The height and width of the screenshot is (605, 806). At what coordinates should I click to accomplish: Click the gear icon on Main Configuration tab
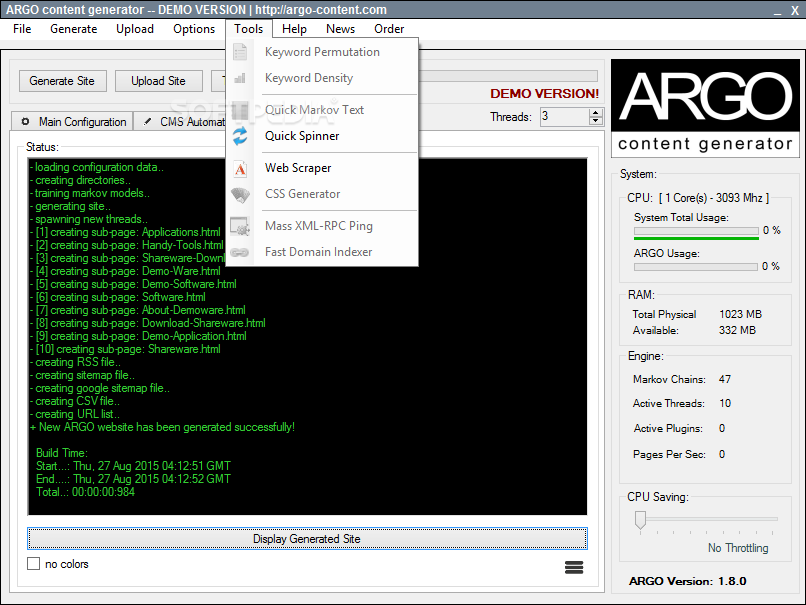coord(25,122)
